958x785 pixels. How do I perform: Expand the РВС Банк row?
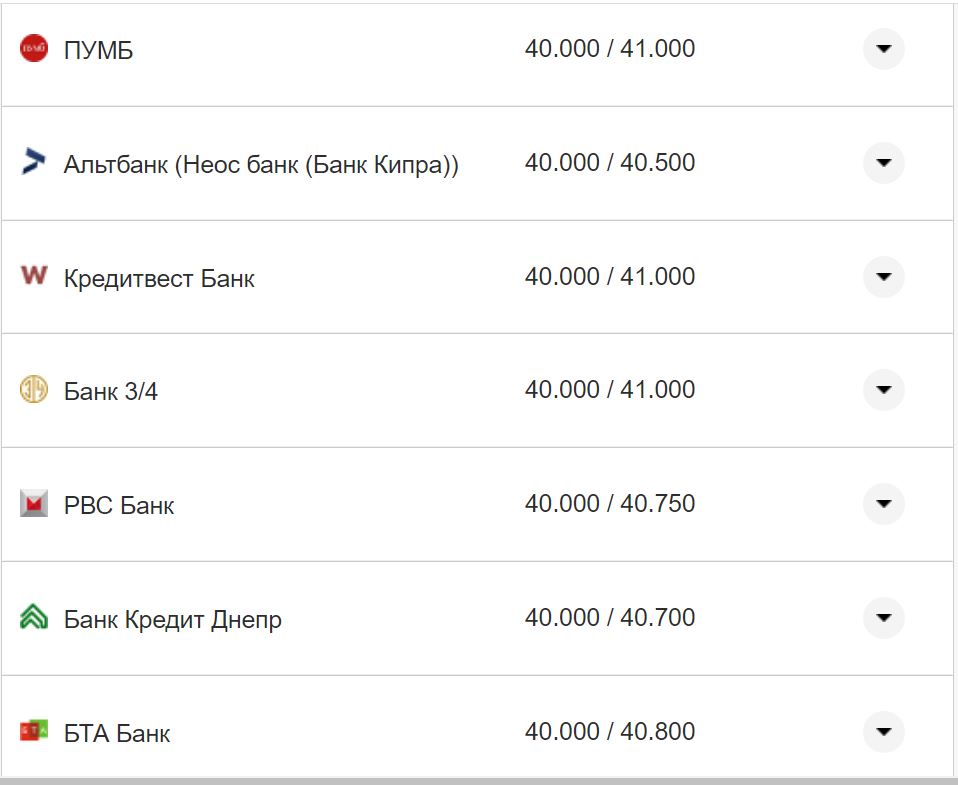(x=883, y=504)
